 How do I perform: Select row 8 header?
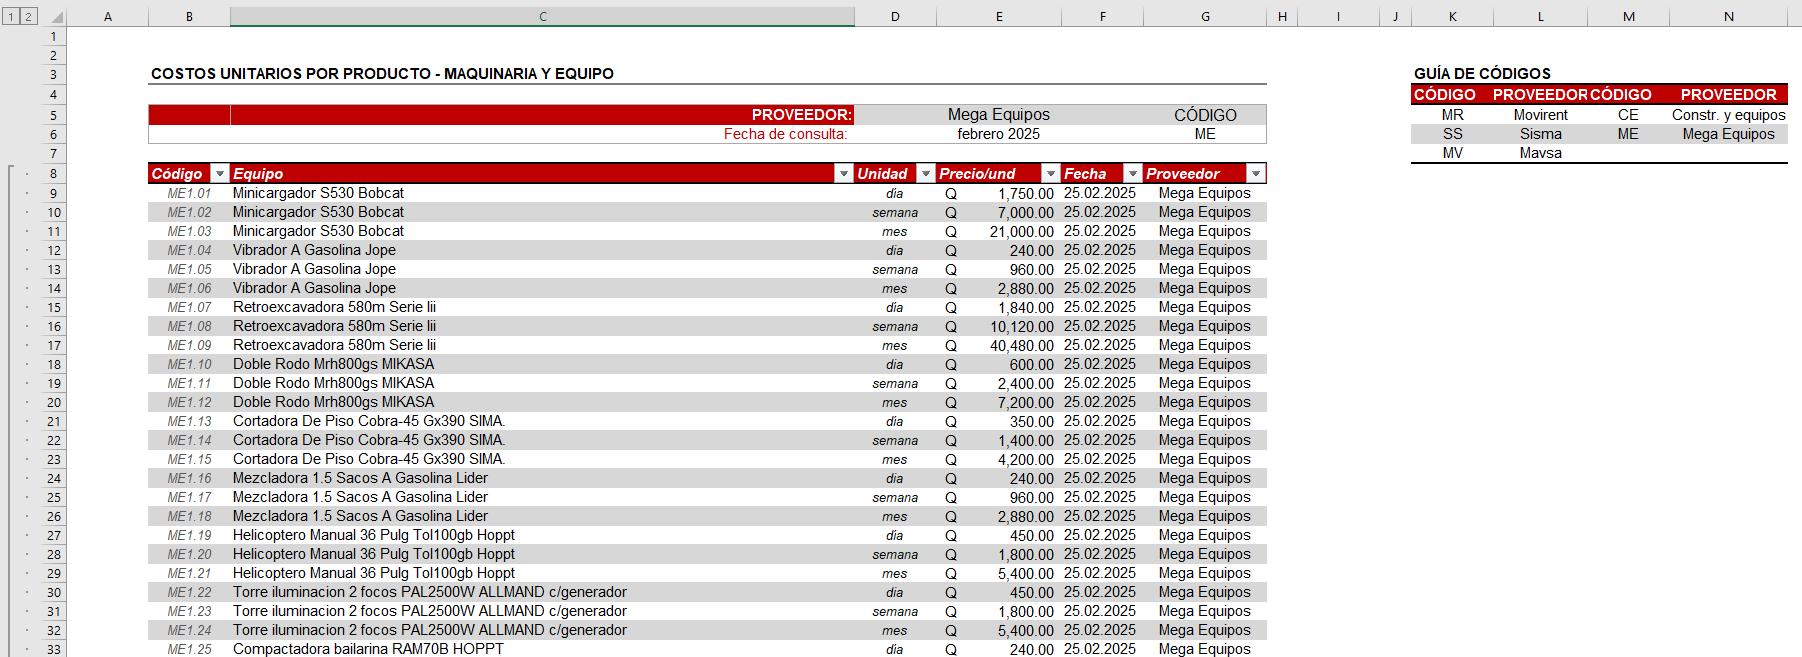tap(54, 174)
